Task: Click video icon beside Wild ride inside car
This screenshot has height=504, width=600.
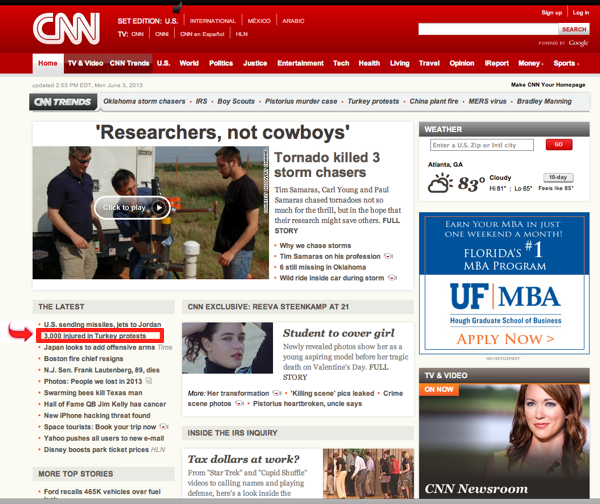Action: [392, 278]
